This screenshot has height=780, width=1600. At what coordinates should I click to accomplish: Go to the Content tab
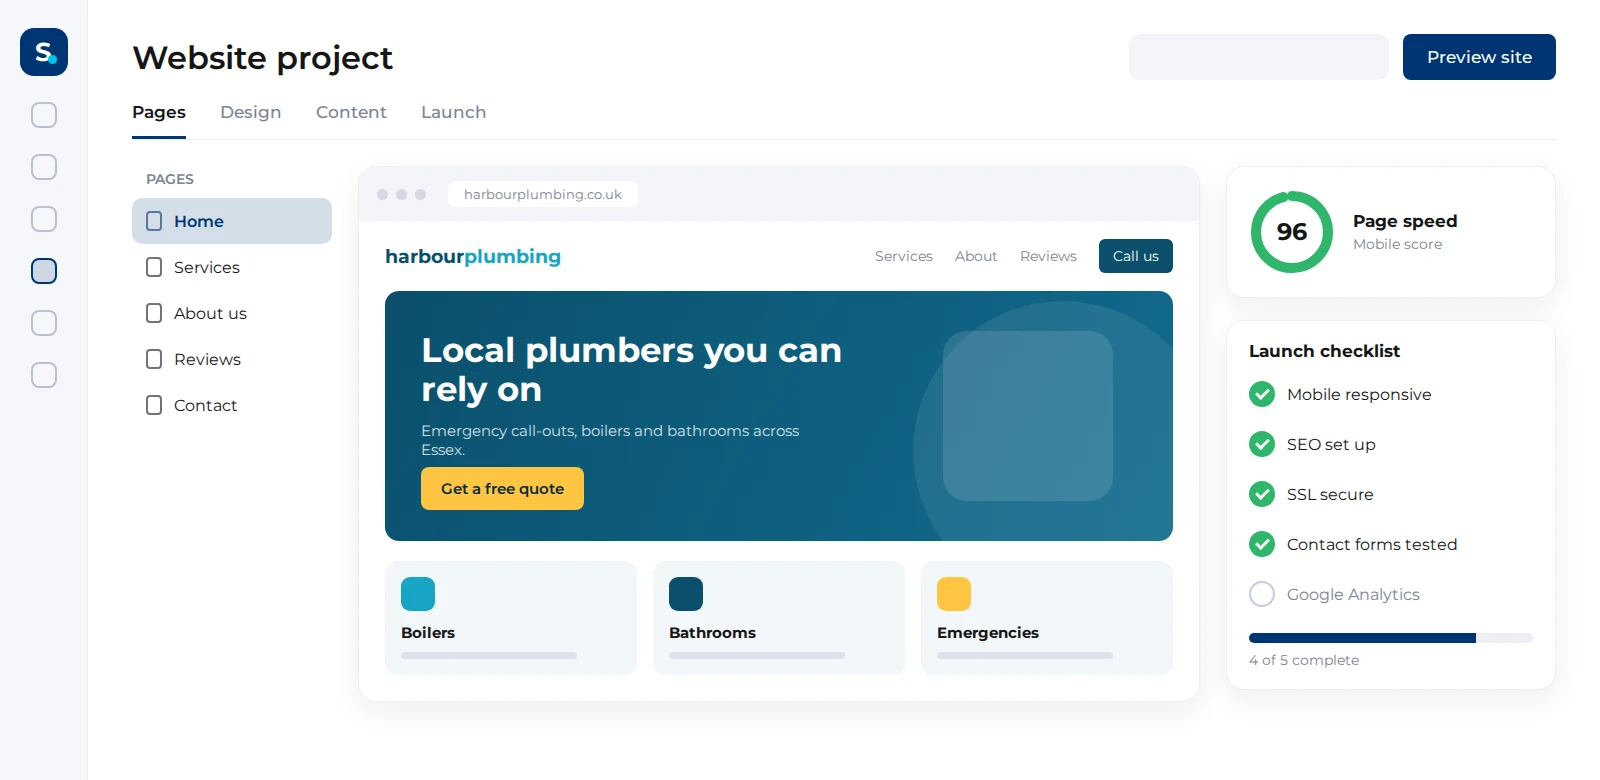point(351,112)
